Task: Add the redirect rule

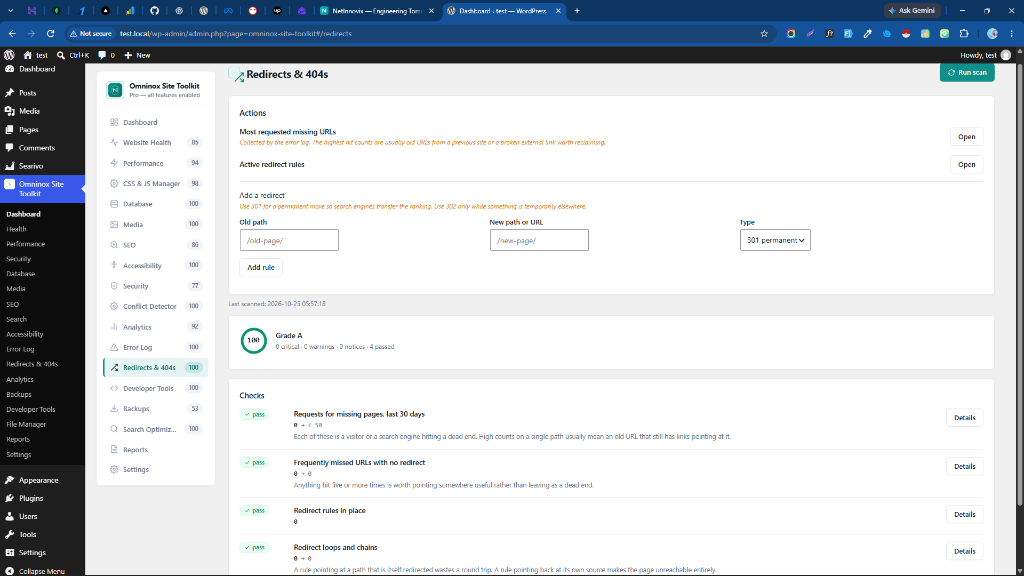Action: click(261, 267)
